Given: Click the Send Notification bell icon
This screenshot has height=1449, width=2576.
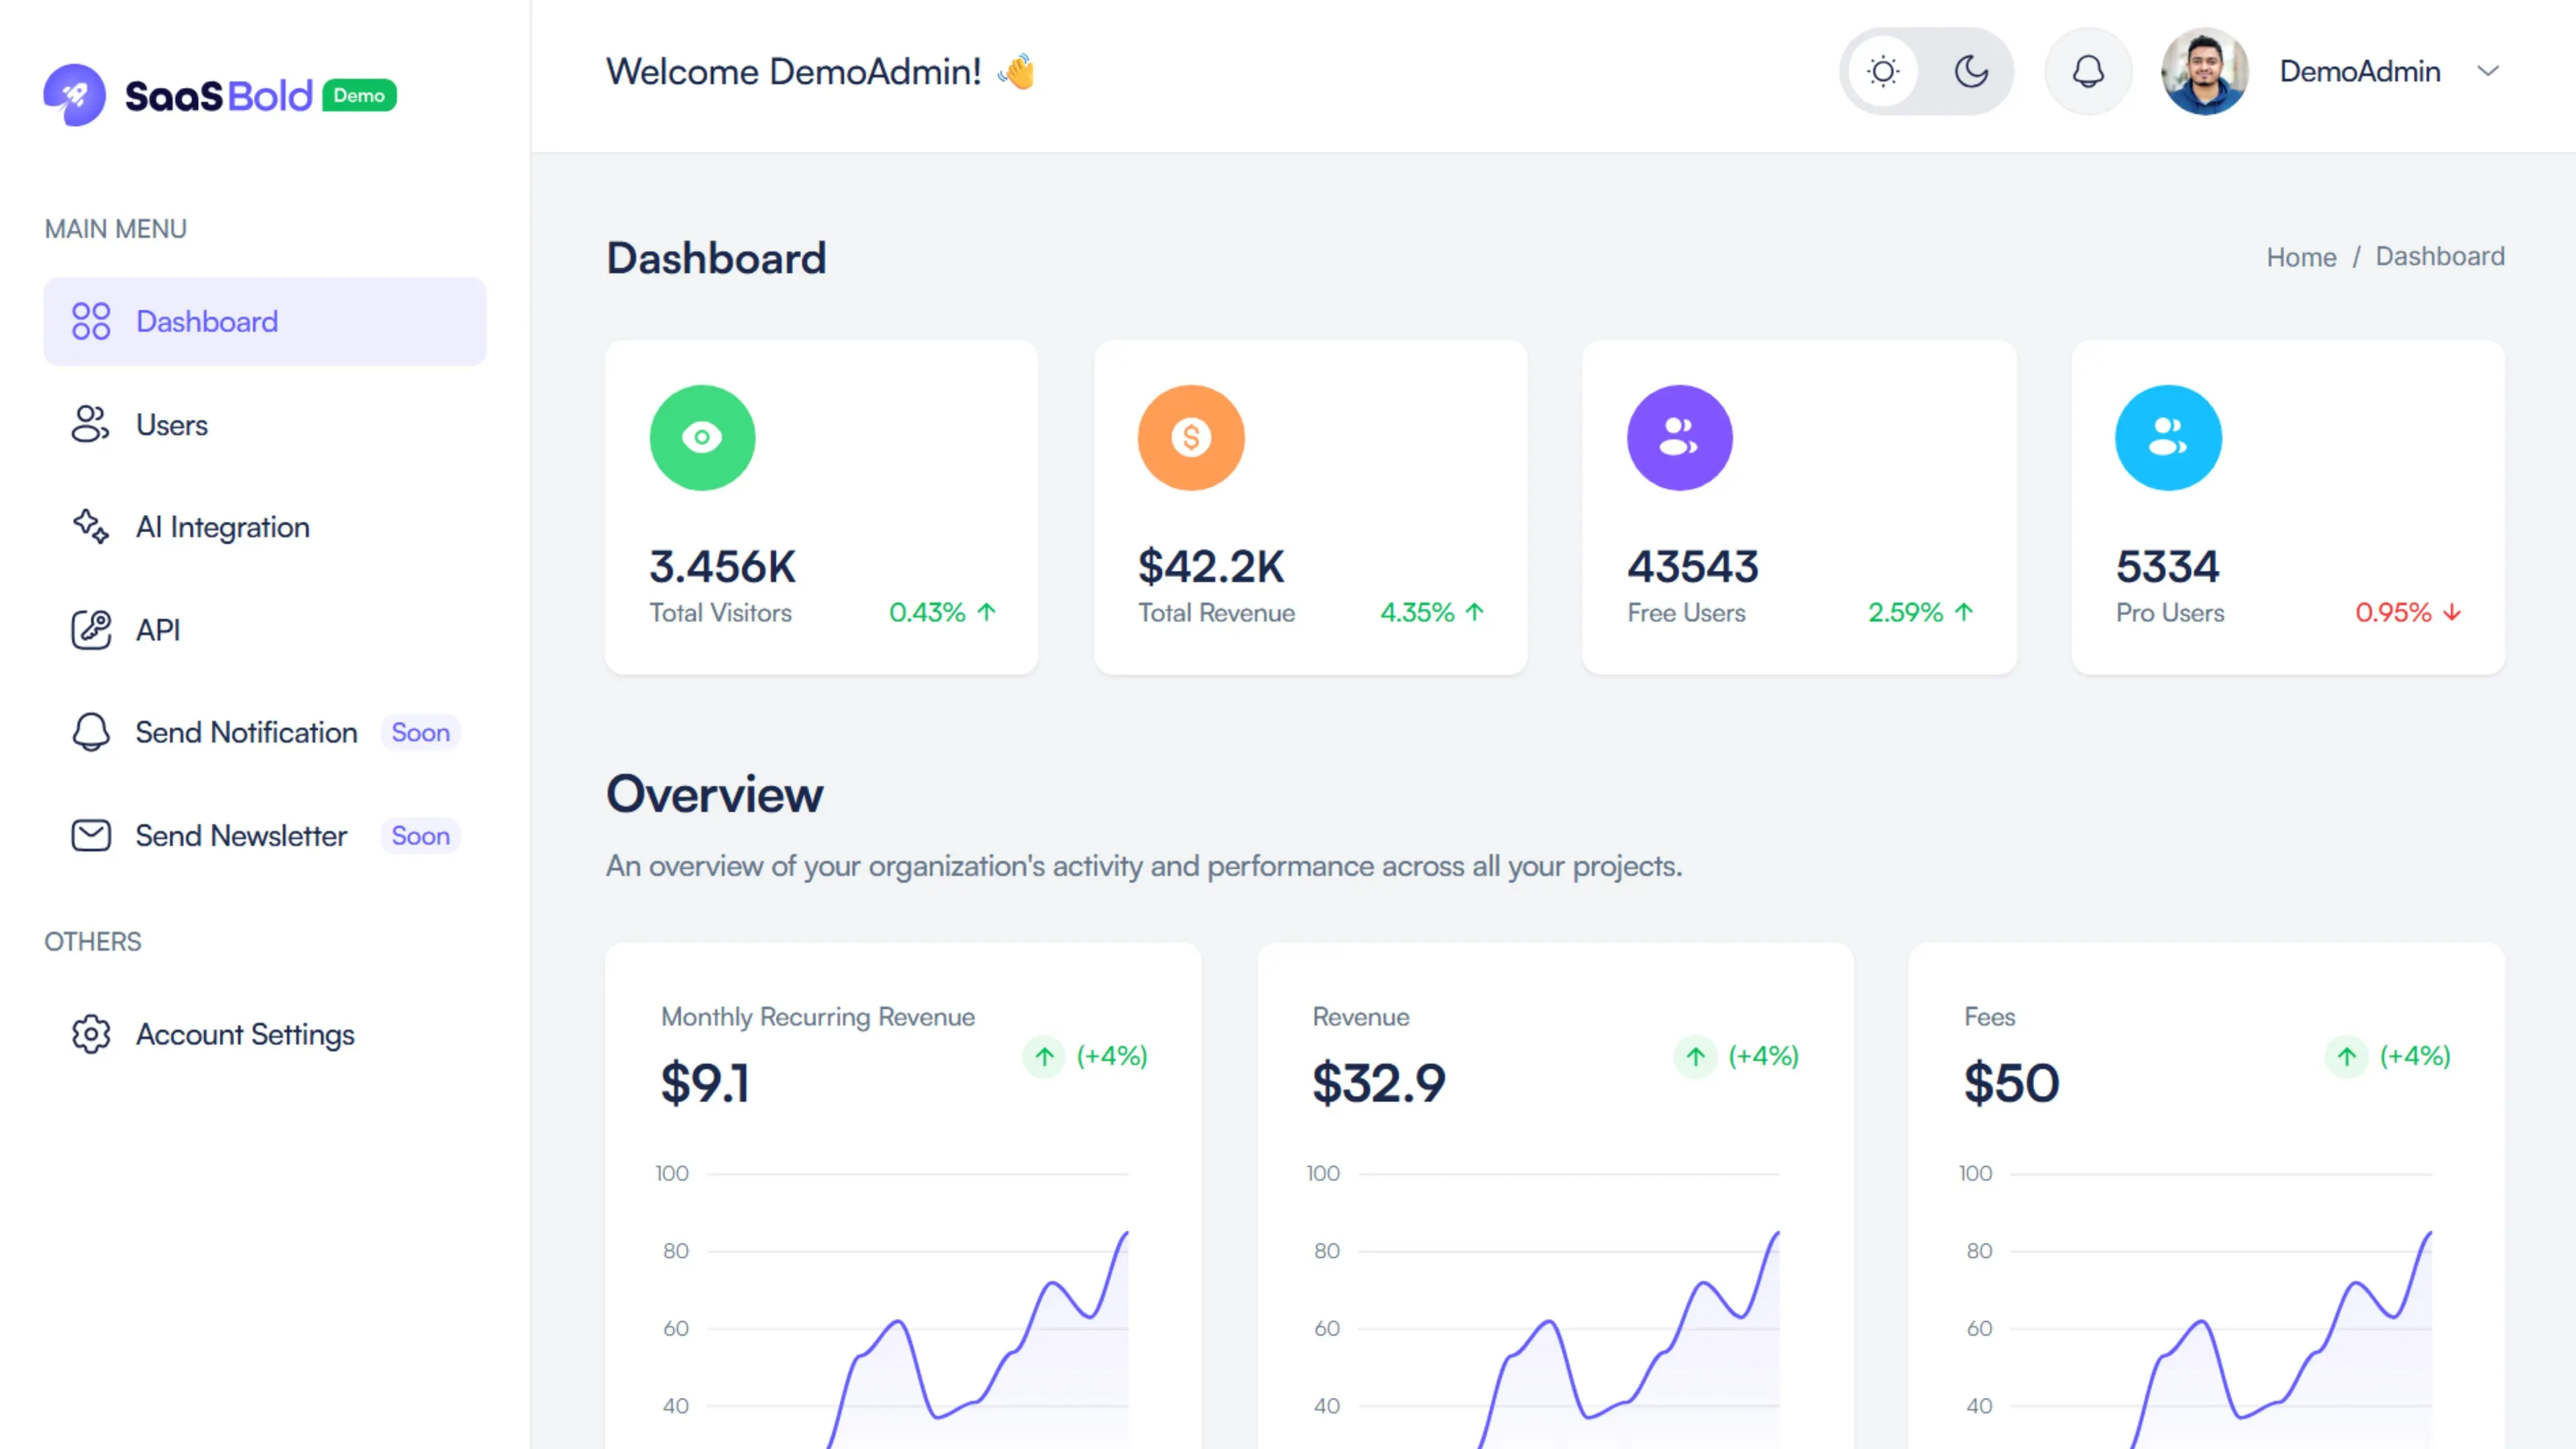Looking at the screenshot, I should pos(91,732).
